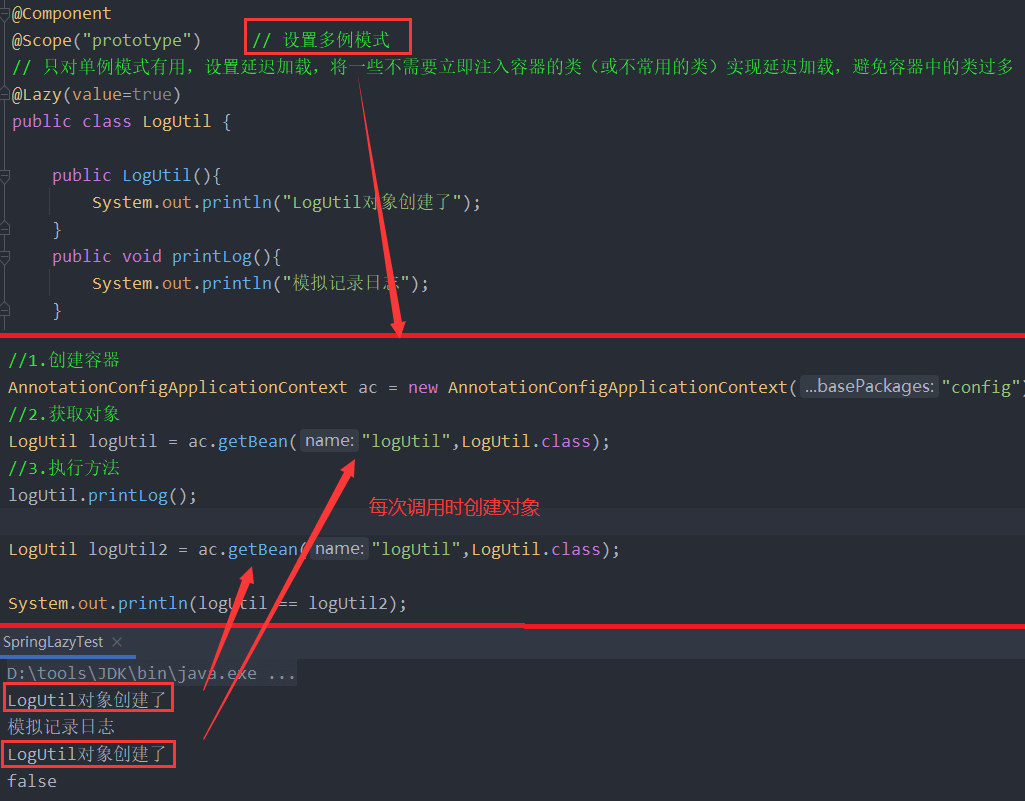Click the class name LogUtil declaration

click(x=176, y=122)
